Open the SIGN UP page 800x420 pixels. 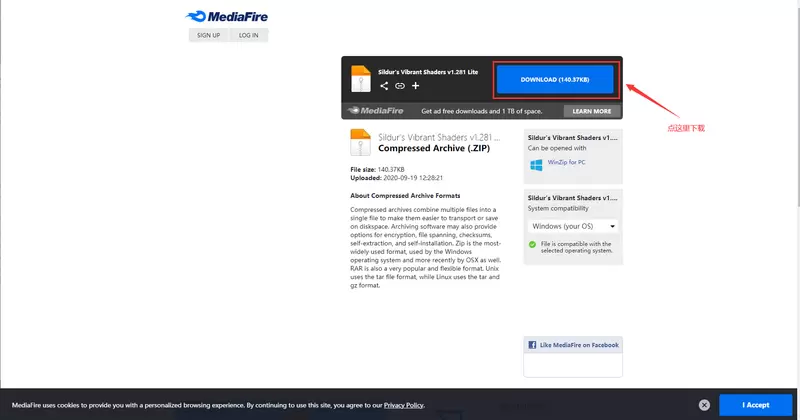(209, 35)
